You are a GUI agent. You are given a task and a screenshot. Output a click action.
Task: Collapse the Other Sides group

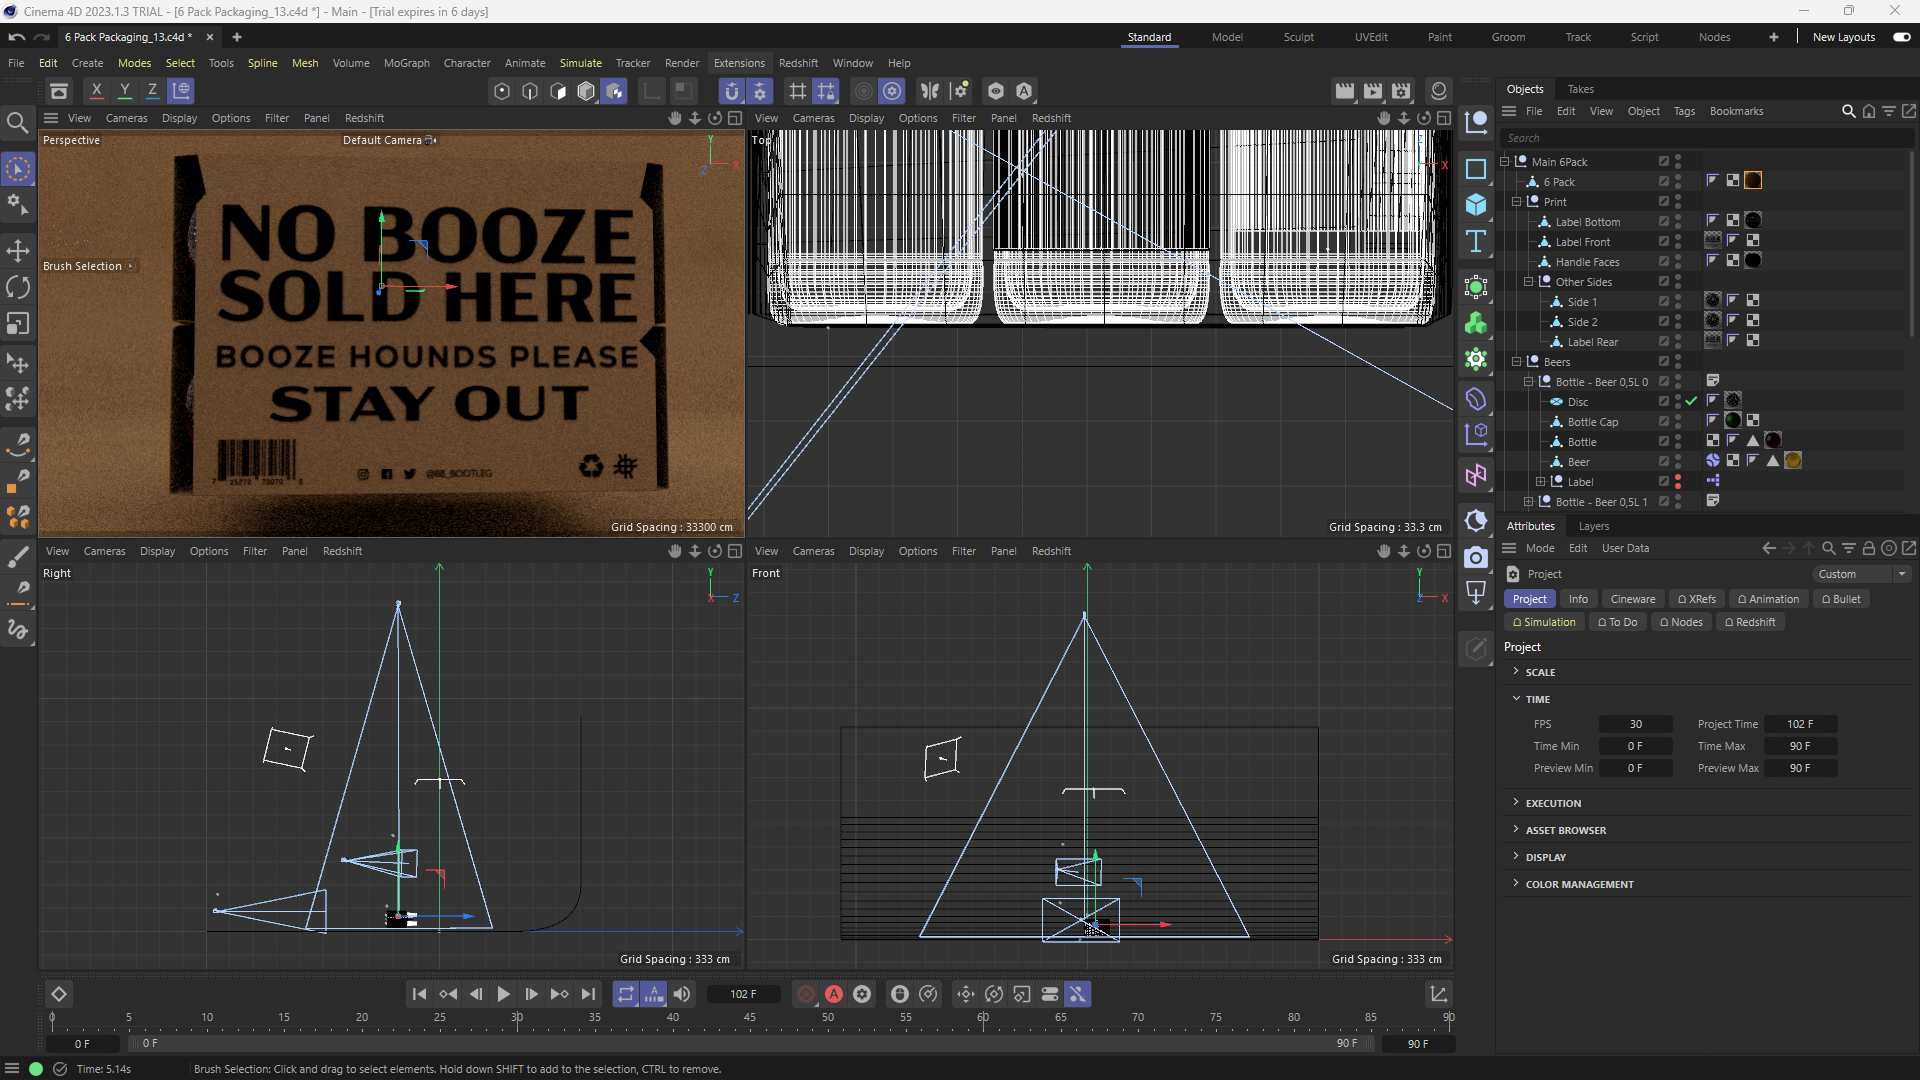click(x=1529, y=282)
